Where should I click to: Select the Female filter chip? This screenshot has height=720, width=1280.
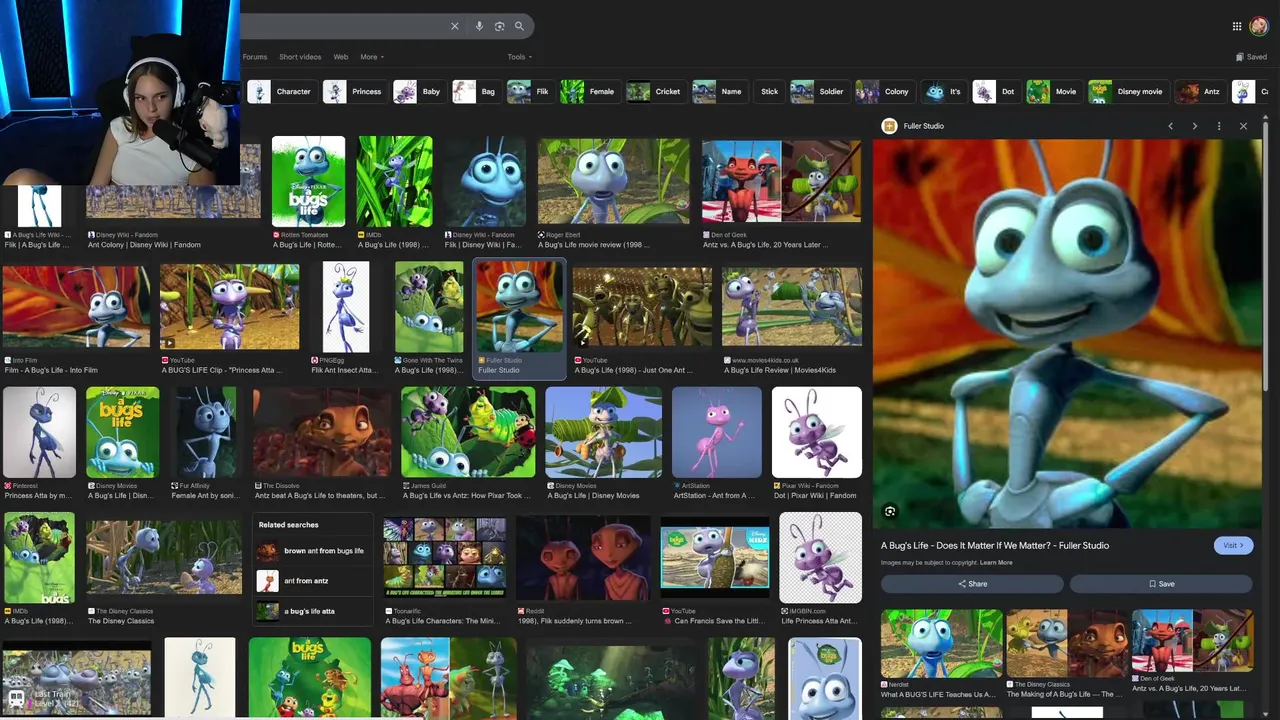point(589,92)
